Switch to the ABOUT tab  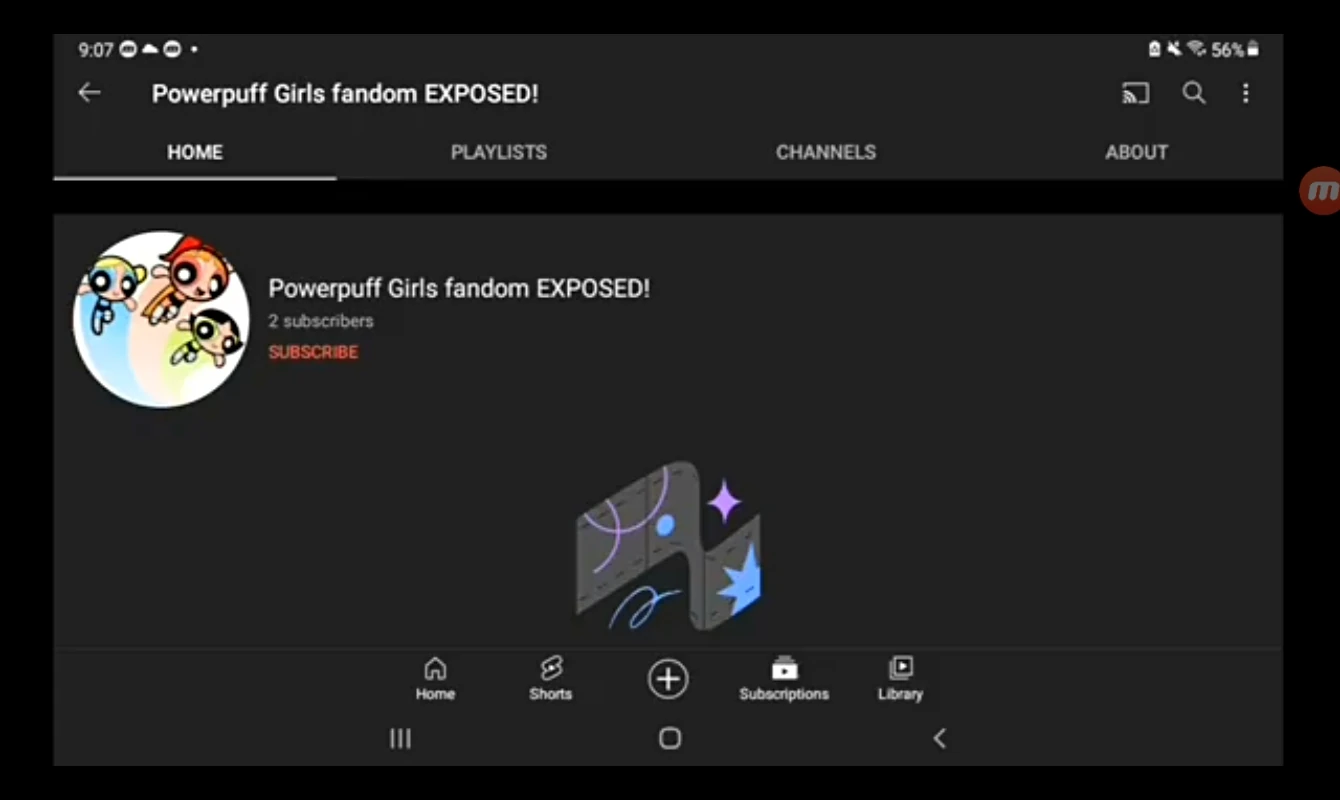coord(1136,152)
